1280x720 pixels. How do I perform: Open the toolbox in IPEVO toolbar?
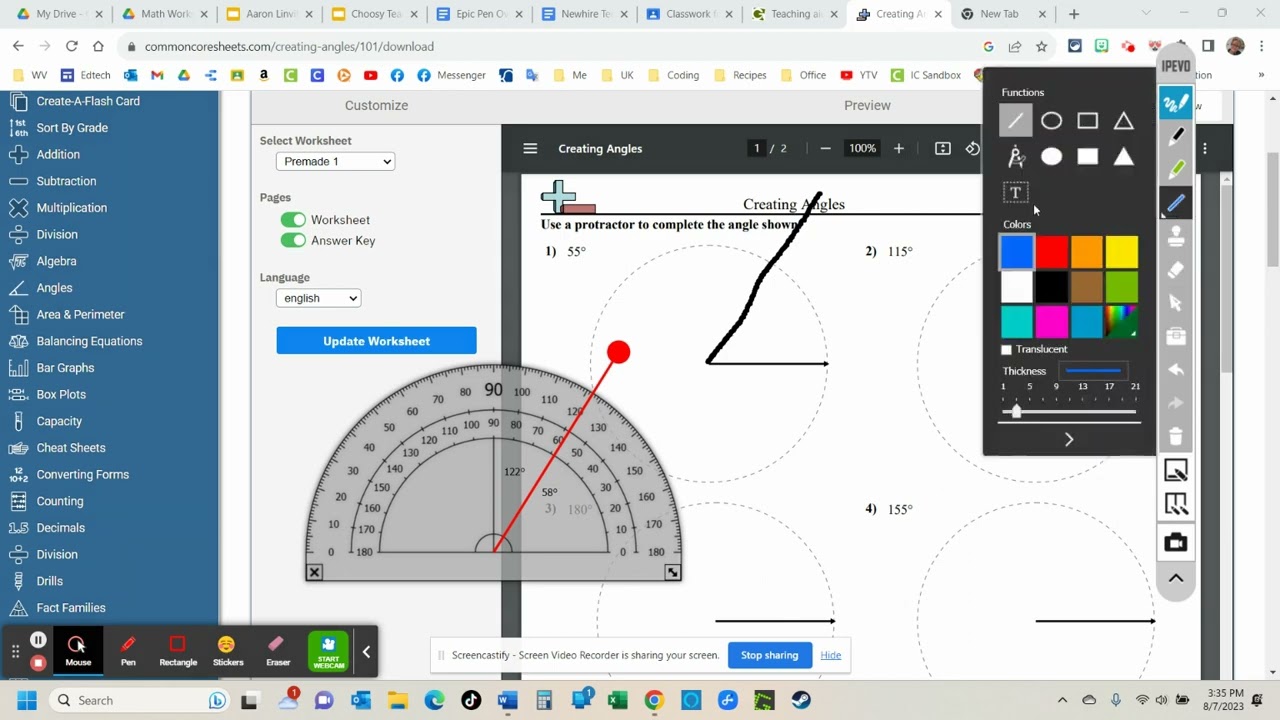pyautogui.click(x=1176, y=336)
